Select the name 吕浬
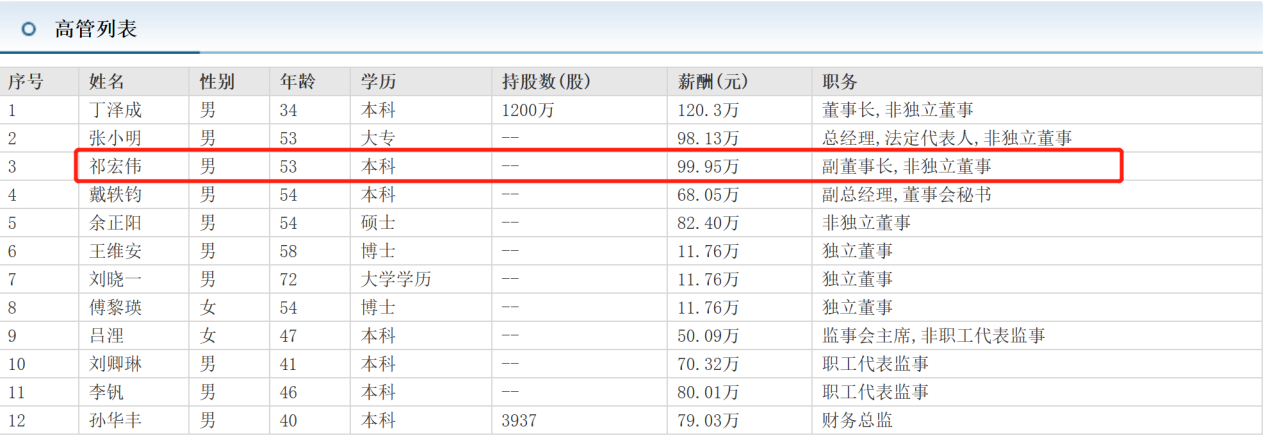The height and width of the screenshot is (438, 1268). point(106,336)
